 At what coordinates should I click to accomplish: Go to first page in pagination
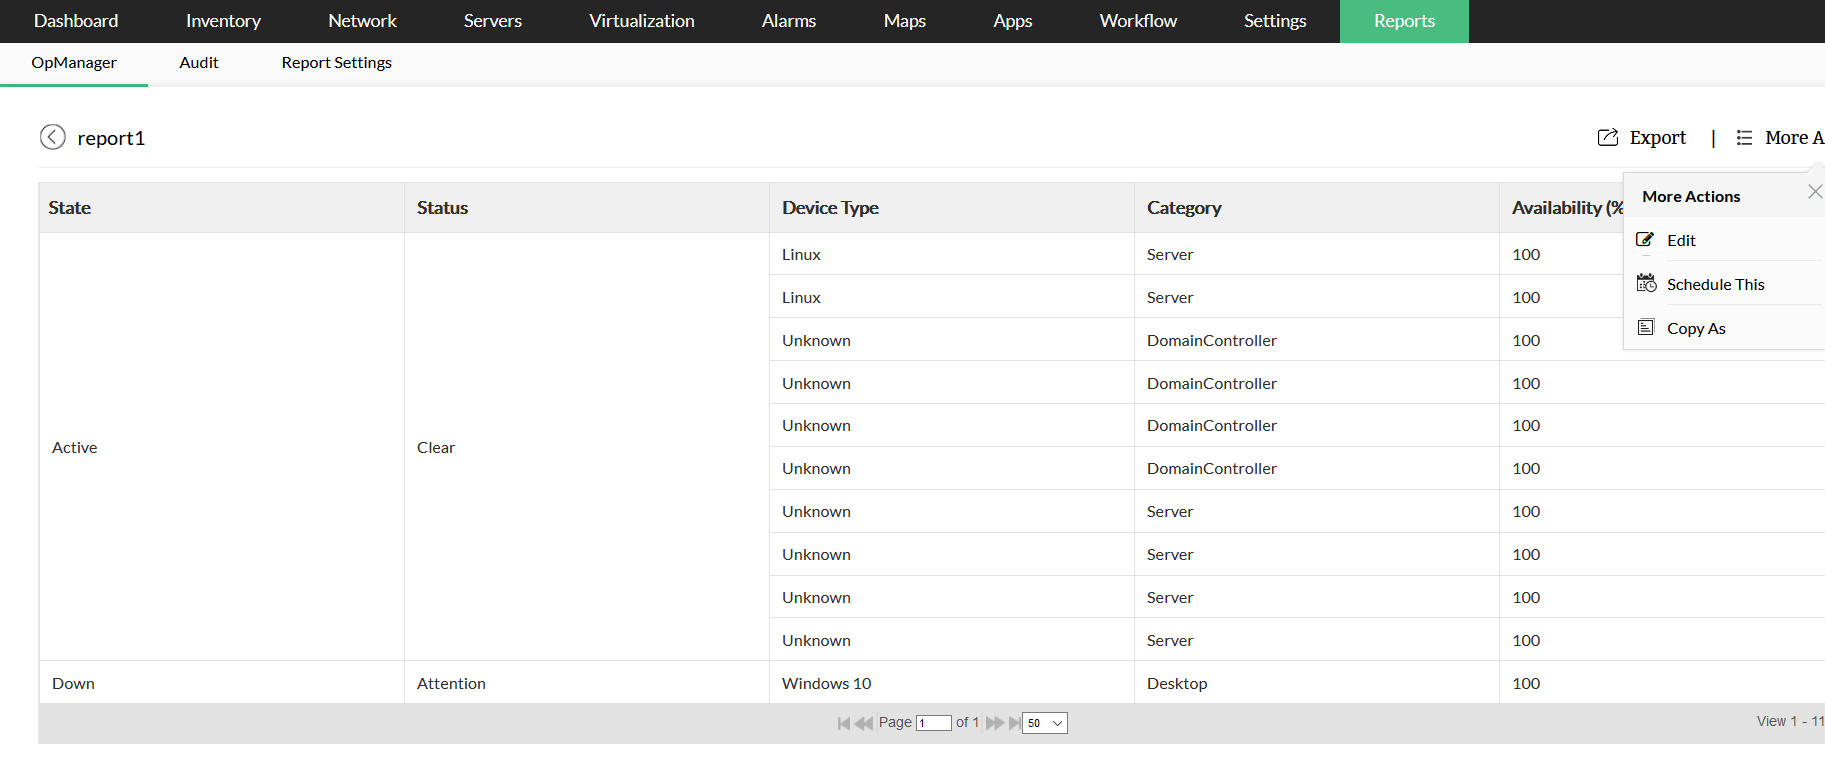coord(843,723)
